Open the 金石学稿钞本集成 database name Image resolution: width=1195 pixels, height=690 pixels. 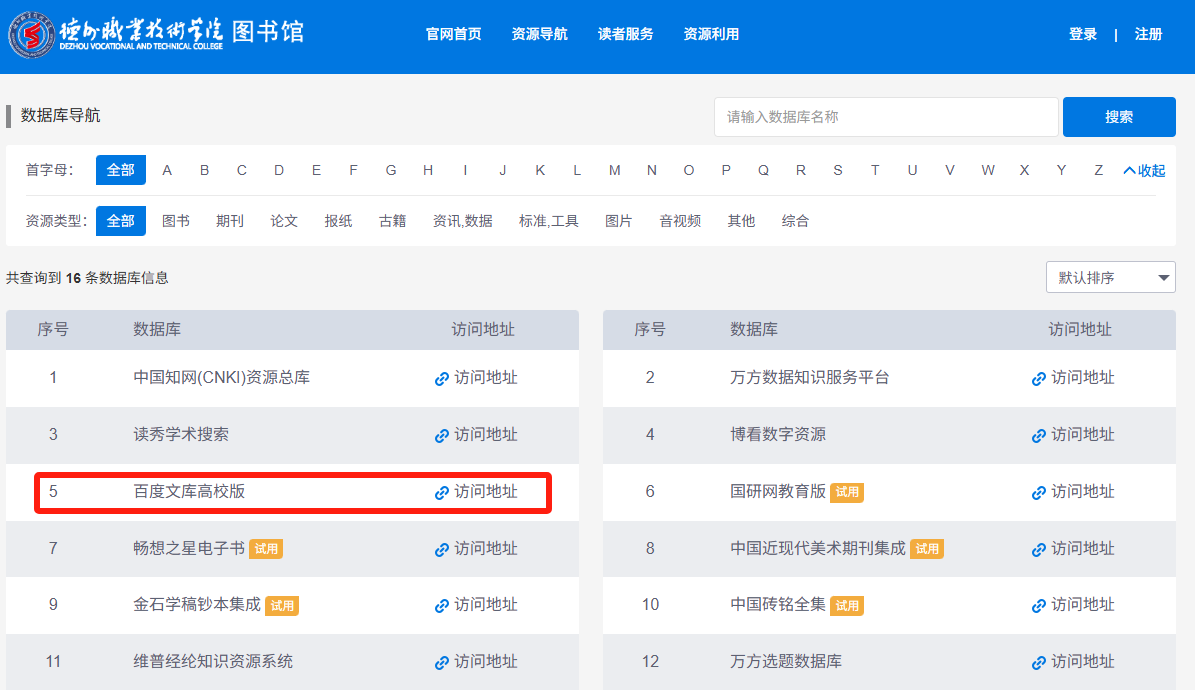coord(197,605)
